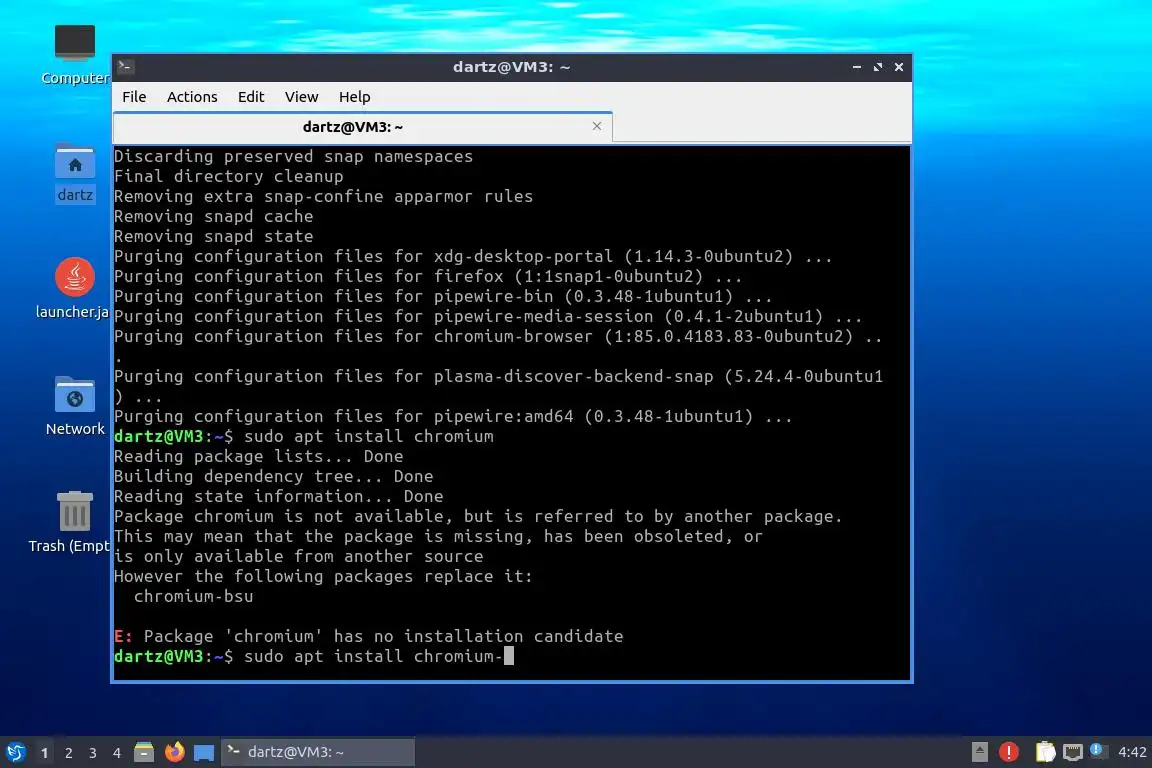Open the removable media eject tray icon
This screenshot has width=1152, height=768.
tap(979, 751)
